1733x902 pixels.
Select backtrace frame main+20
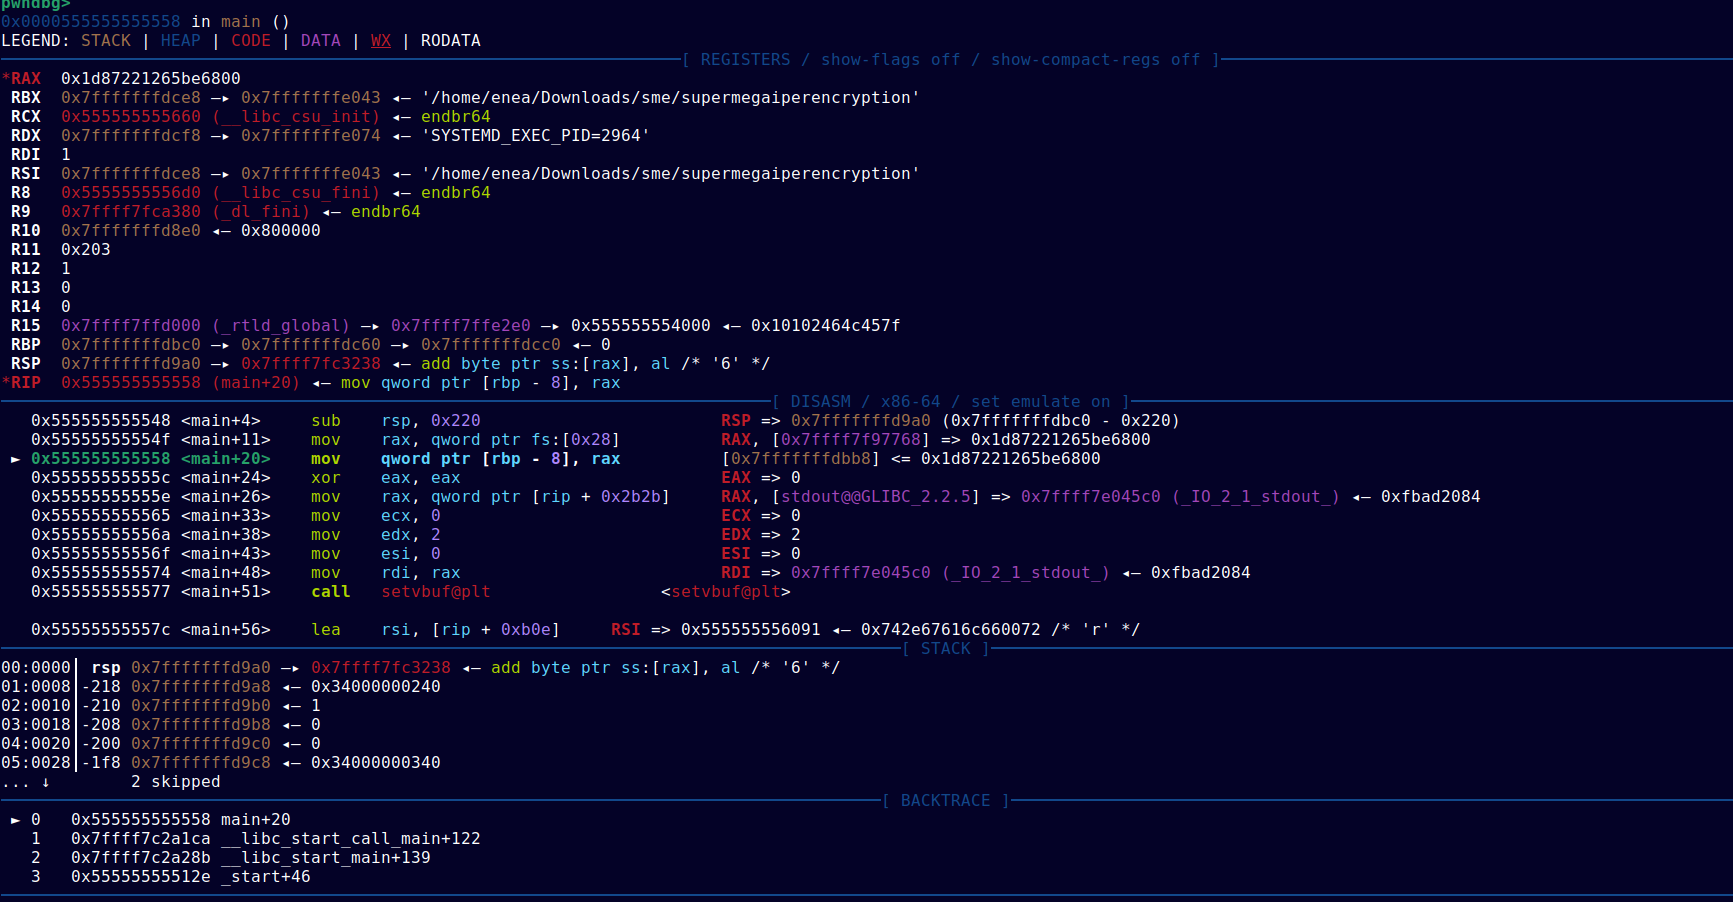pos(256,819)
